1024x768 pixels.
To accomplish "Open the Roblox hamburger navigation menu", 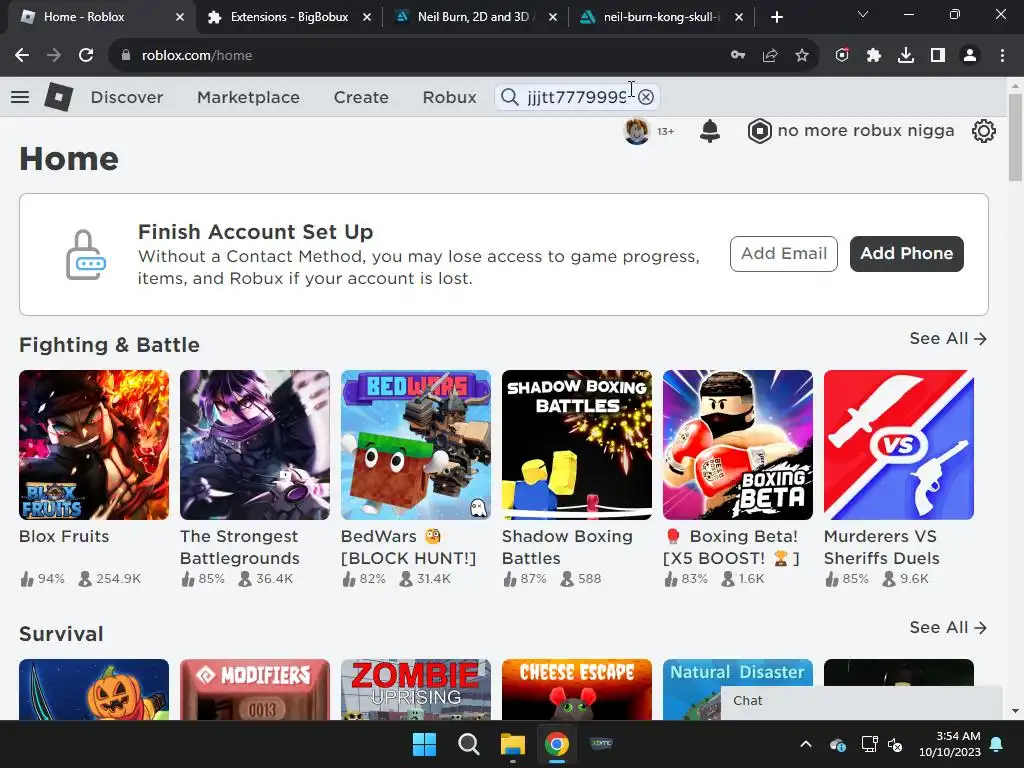I will (20, 97).
